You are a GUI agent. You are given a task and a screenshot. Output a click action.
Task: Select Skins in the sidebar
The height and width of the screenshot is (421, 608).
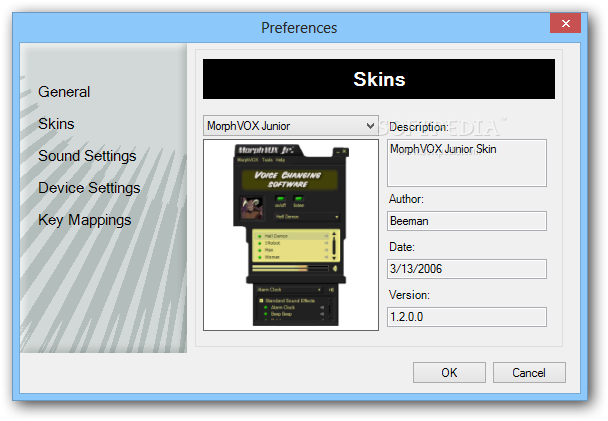coord(56,124)
